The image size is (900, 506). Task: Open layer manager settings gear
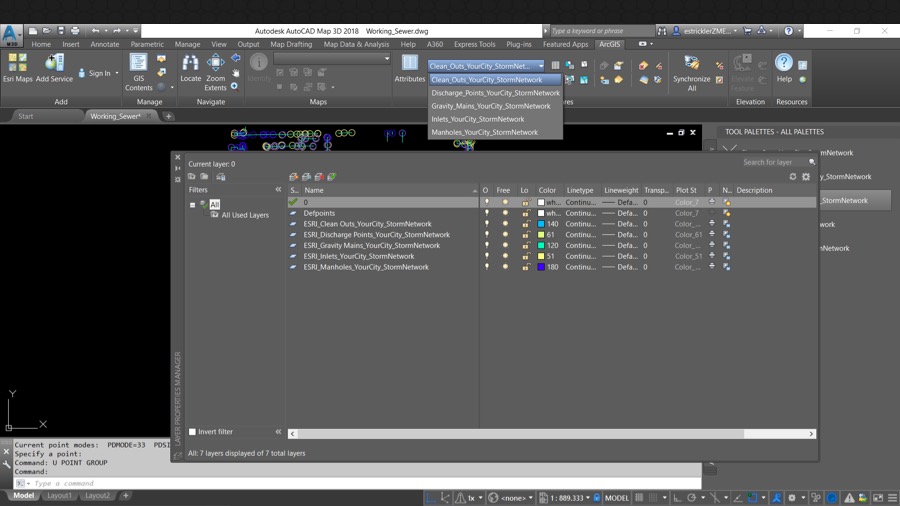(806, 177)
